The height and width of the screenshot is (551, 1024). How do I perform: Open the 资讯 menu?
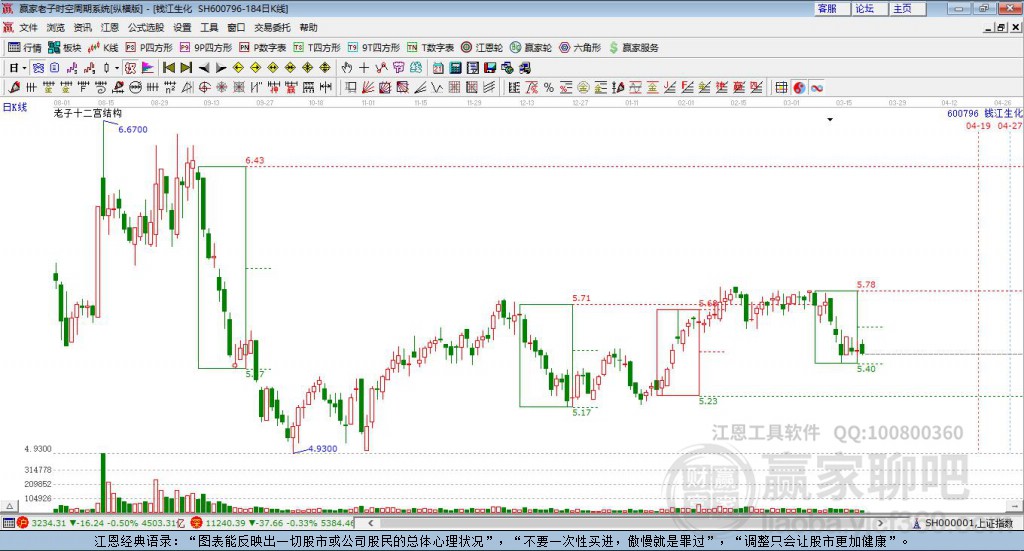point(82,27)
